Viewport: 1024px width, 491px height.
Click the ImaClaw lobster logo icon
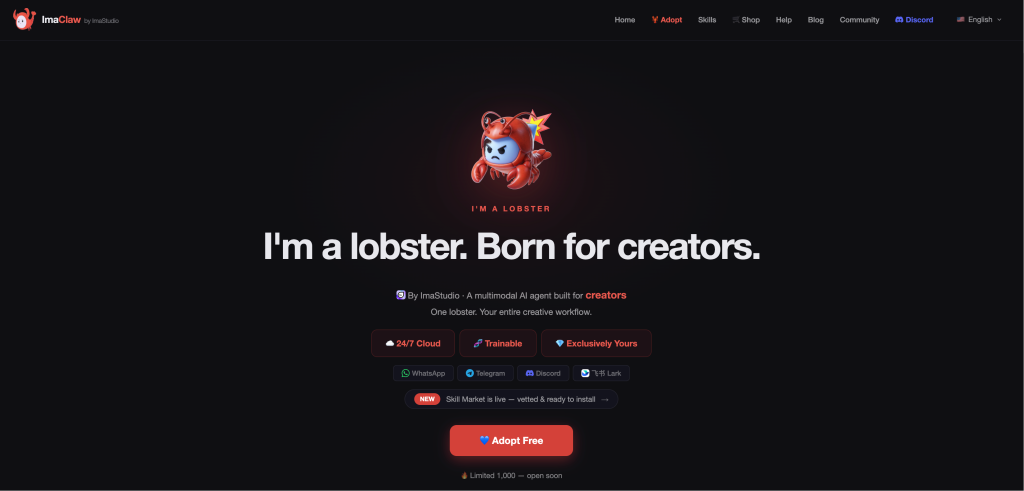[24, 19]
